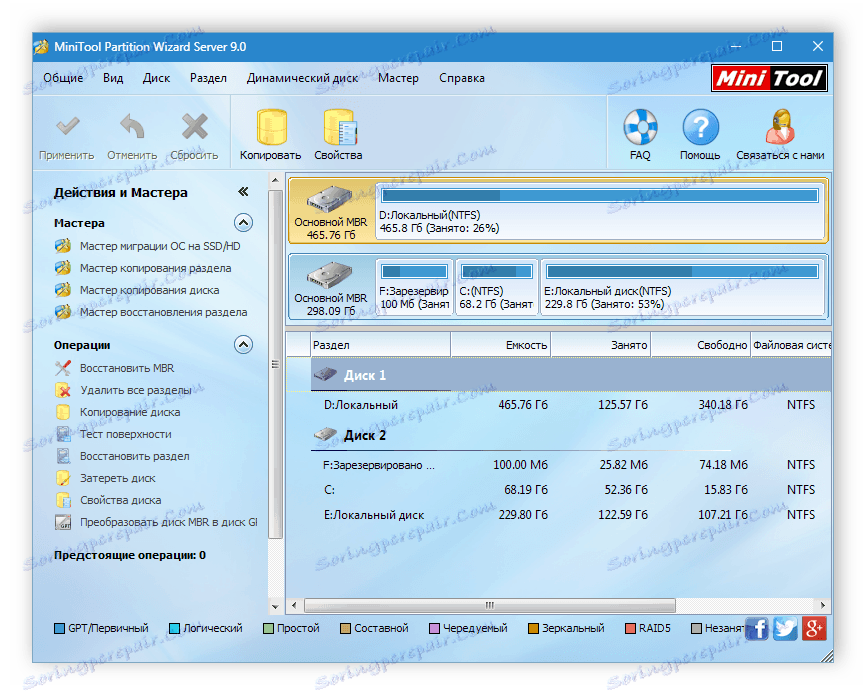Launch Мастер копирования раздела link
Viewport: 866px width, 695px height.
click(156, 268)
